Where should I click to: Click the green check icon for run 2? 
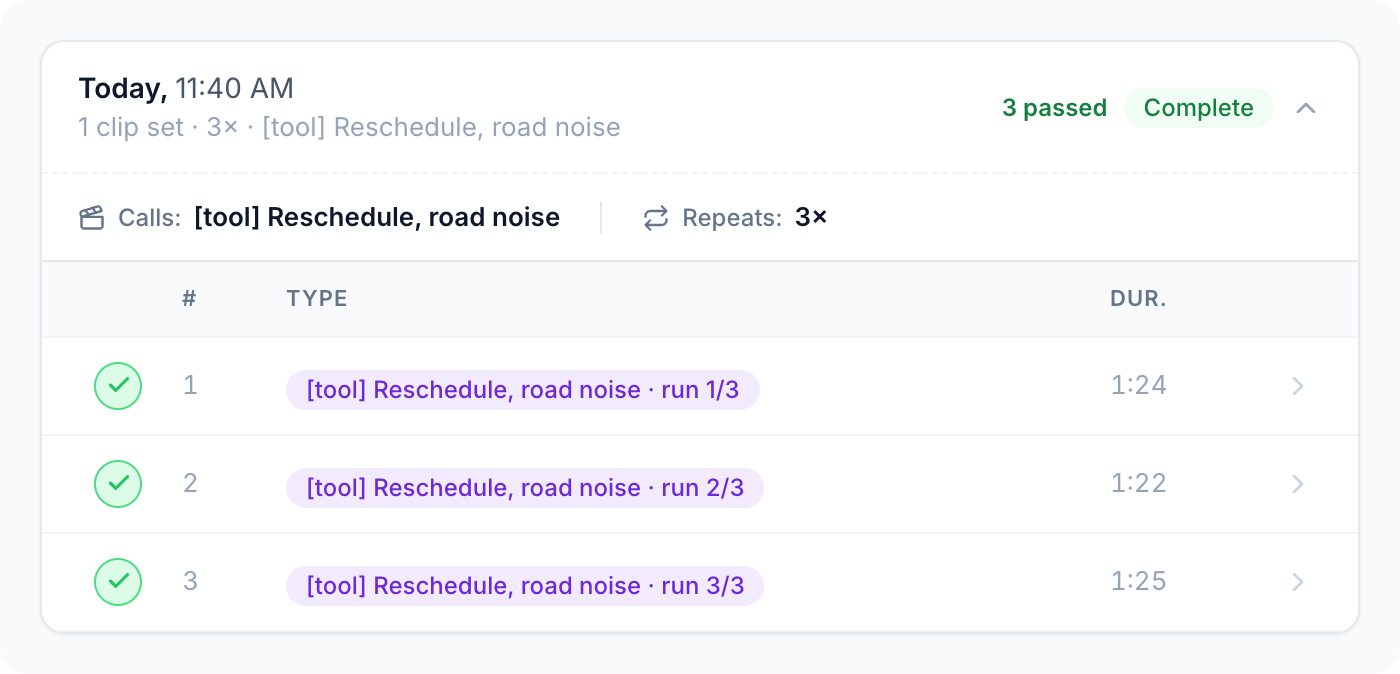pos(118,484)
